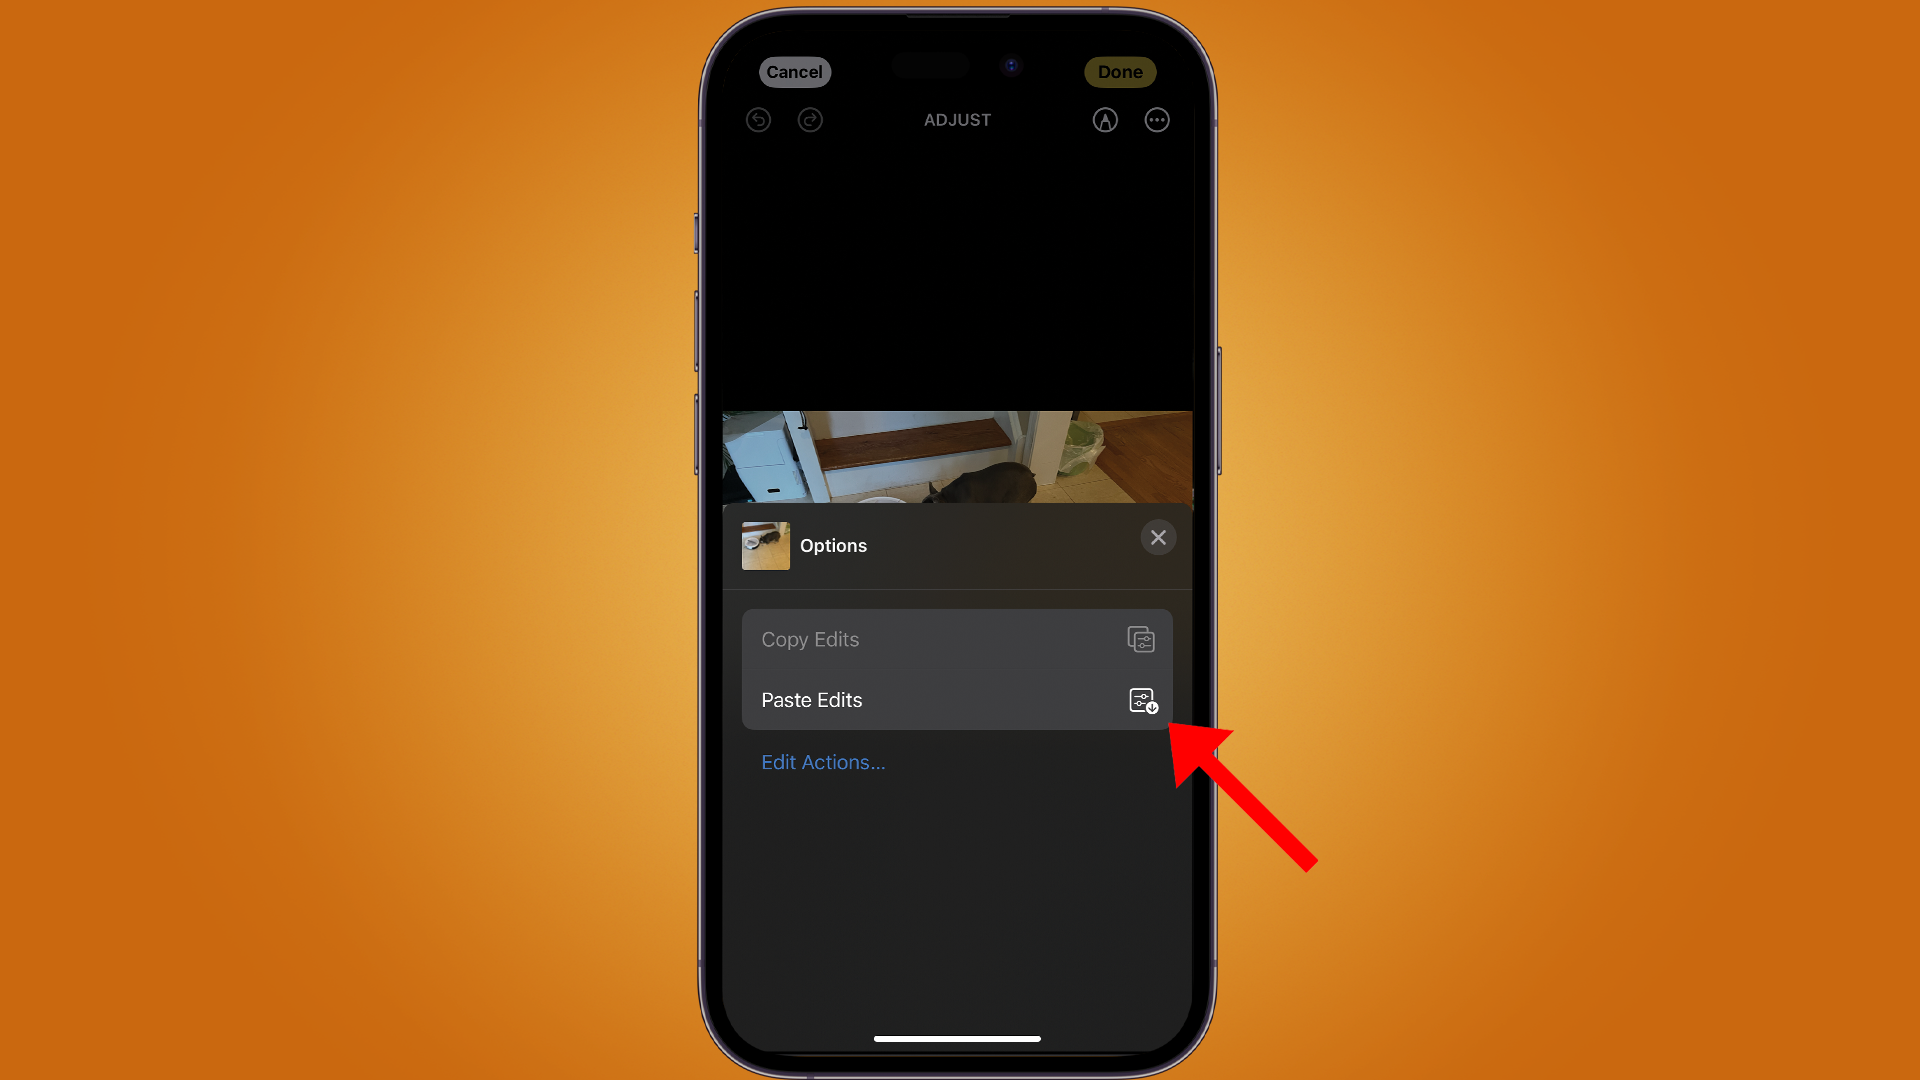Open Edit Actions menu
Screen dimensions: 1920x1080
tap(823, 761)
